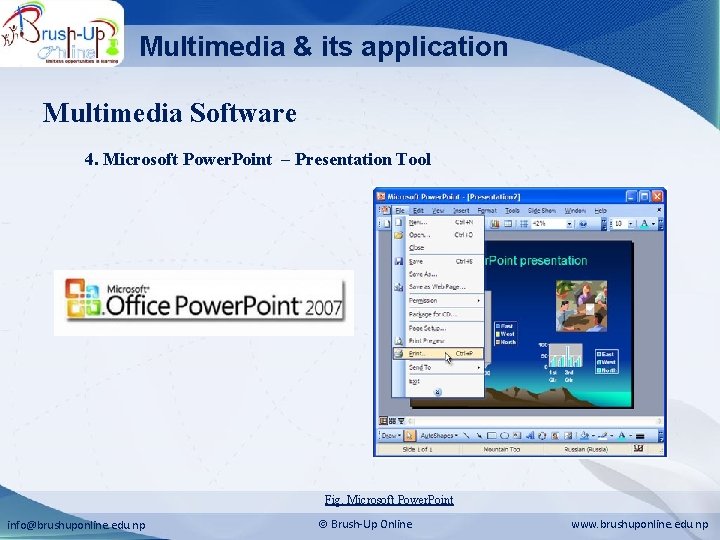Expand the Permission submenu

438,300
